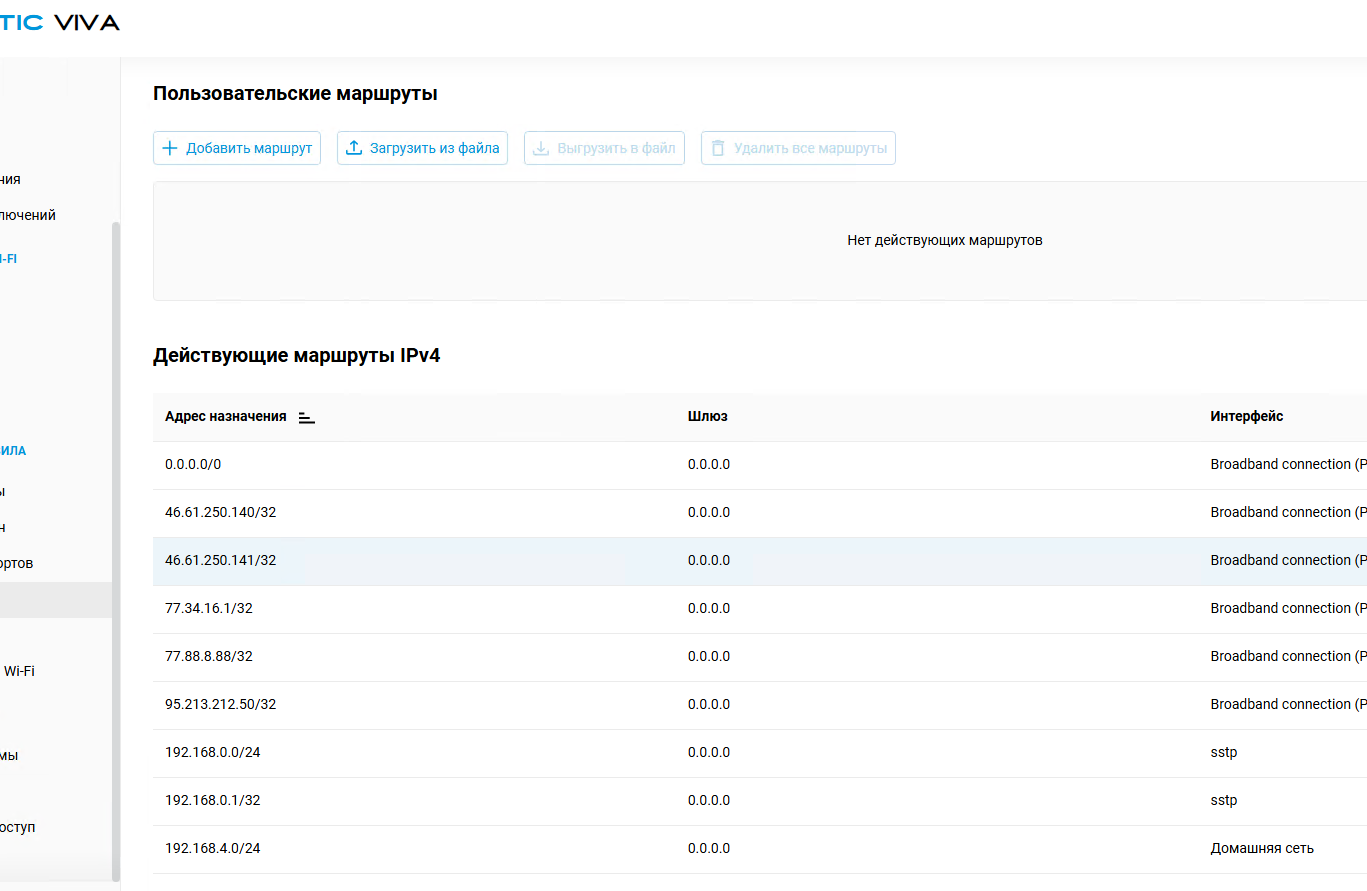Click the Удалить все маршруты button
This screenshot has height=891, width=1367.
(798, 148)
